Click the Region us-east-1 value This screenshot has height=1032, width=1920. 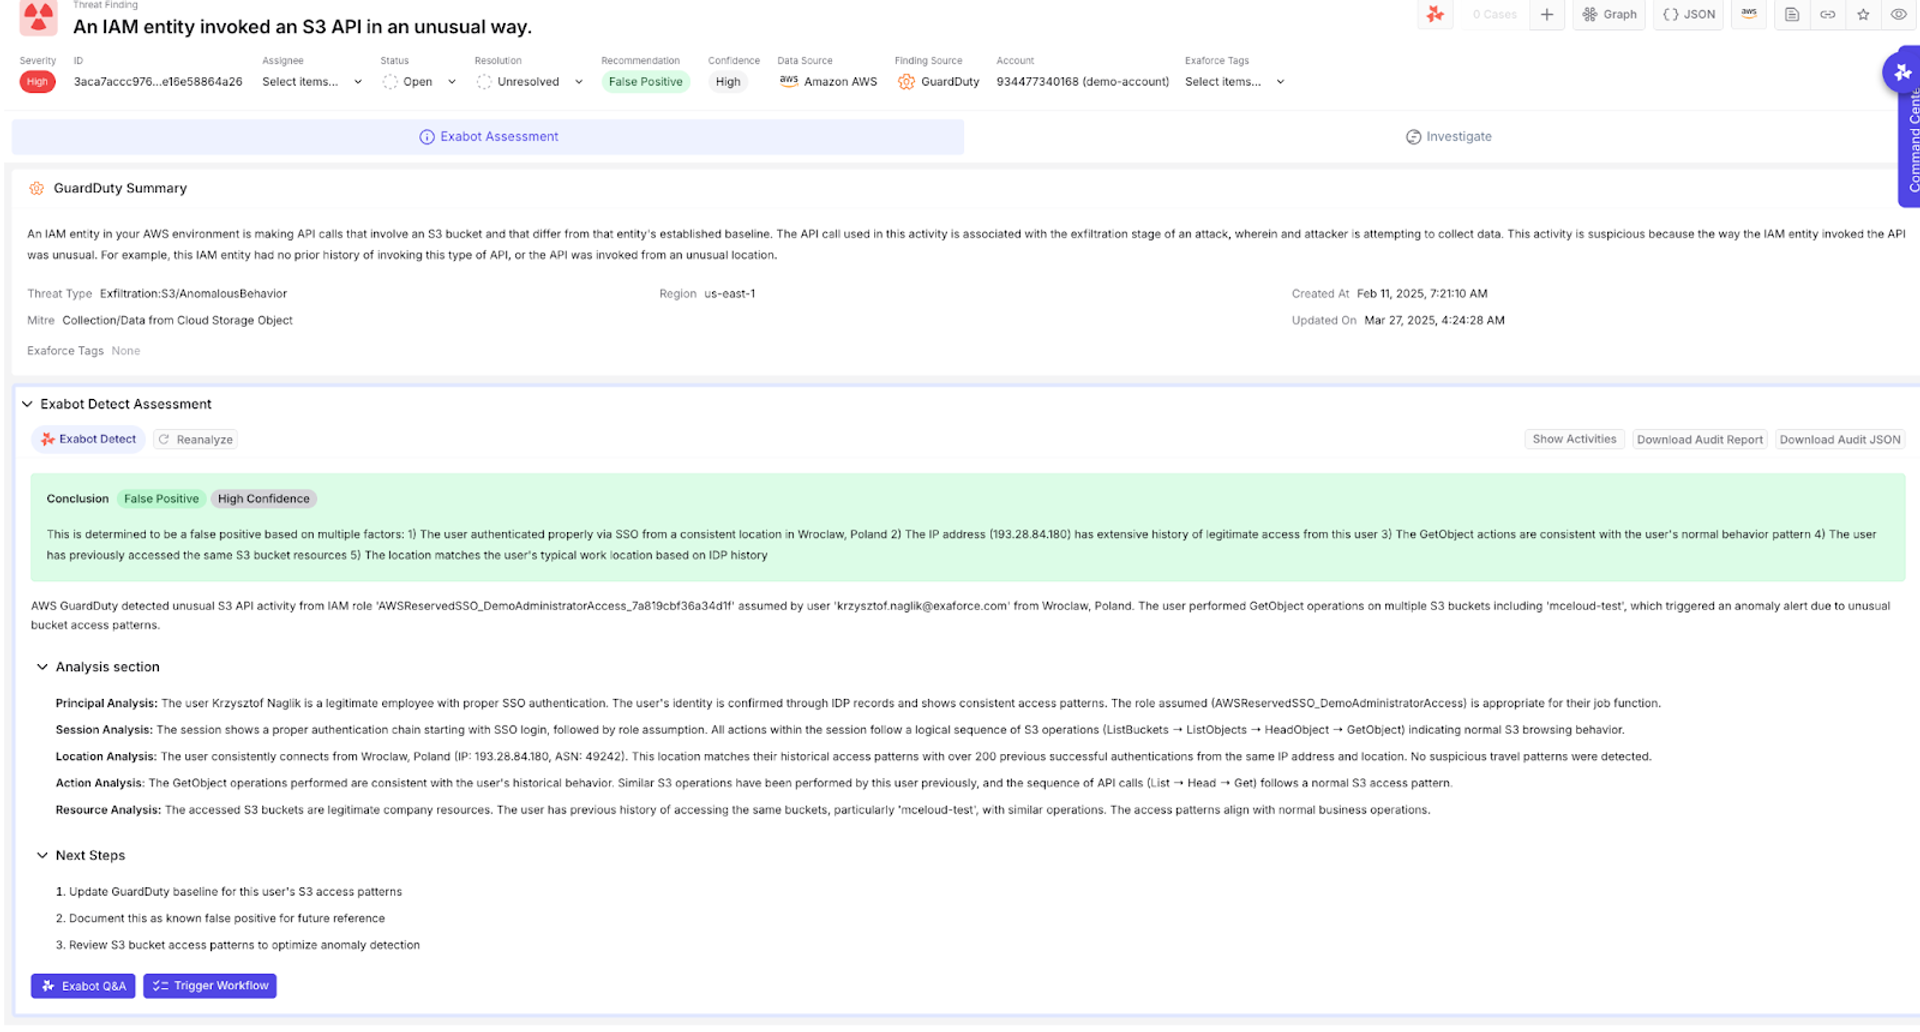pyautogui.click(x=729, y=294)
